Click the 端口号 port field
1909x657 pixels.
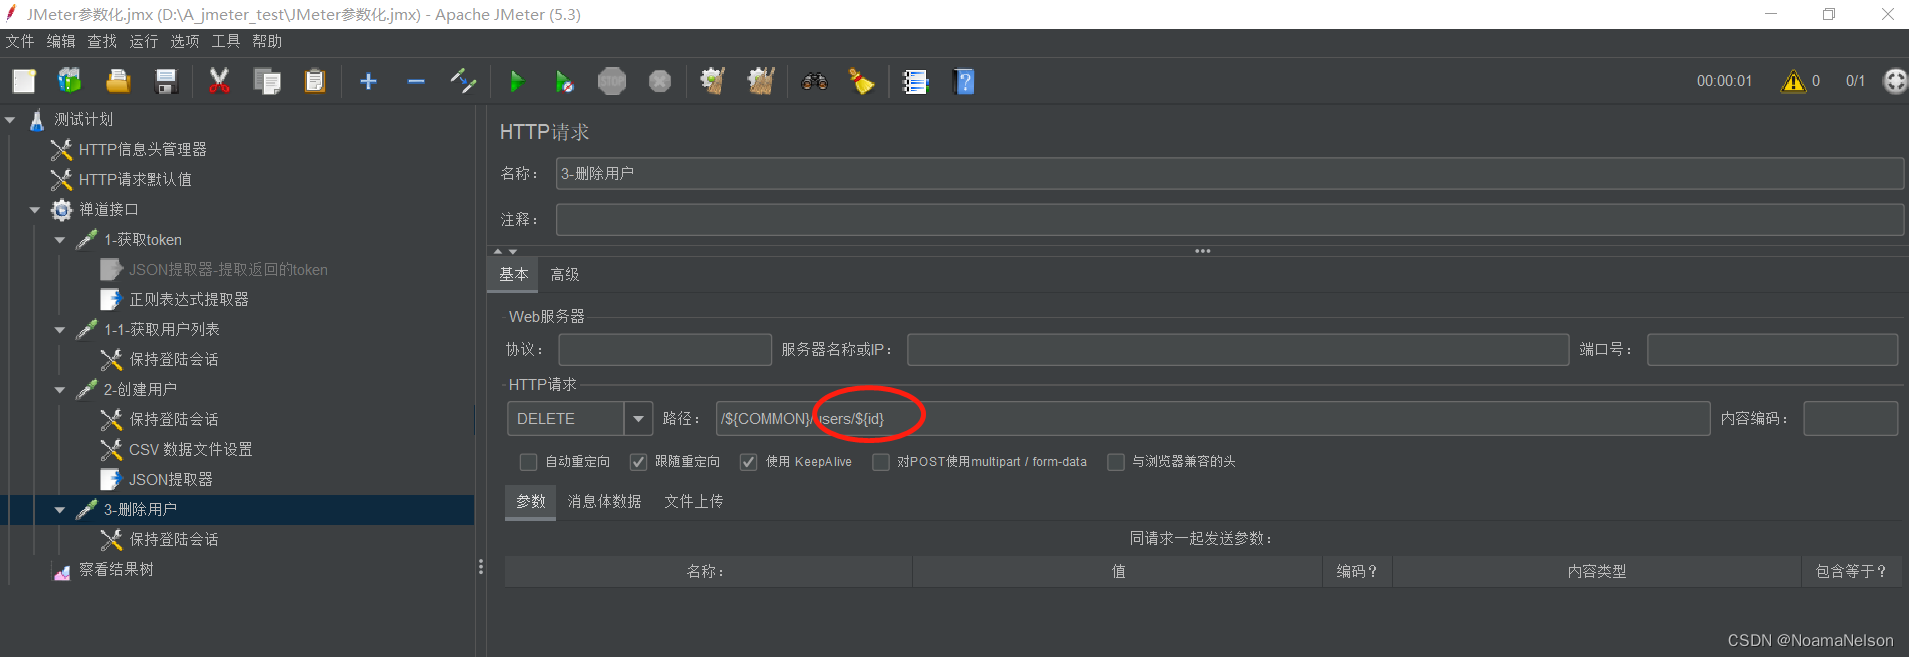pos(1772,350)
